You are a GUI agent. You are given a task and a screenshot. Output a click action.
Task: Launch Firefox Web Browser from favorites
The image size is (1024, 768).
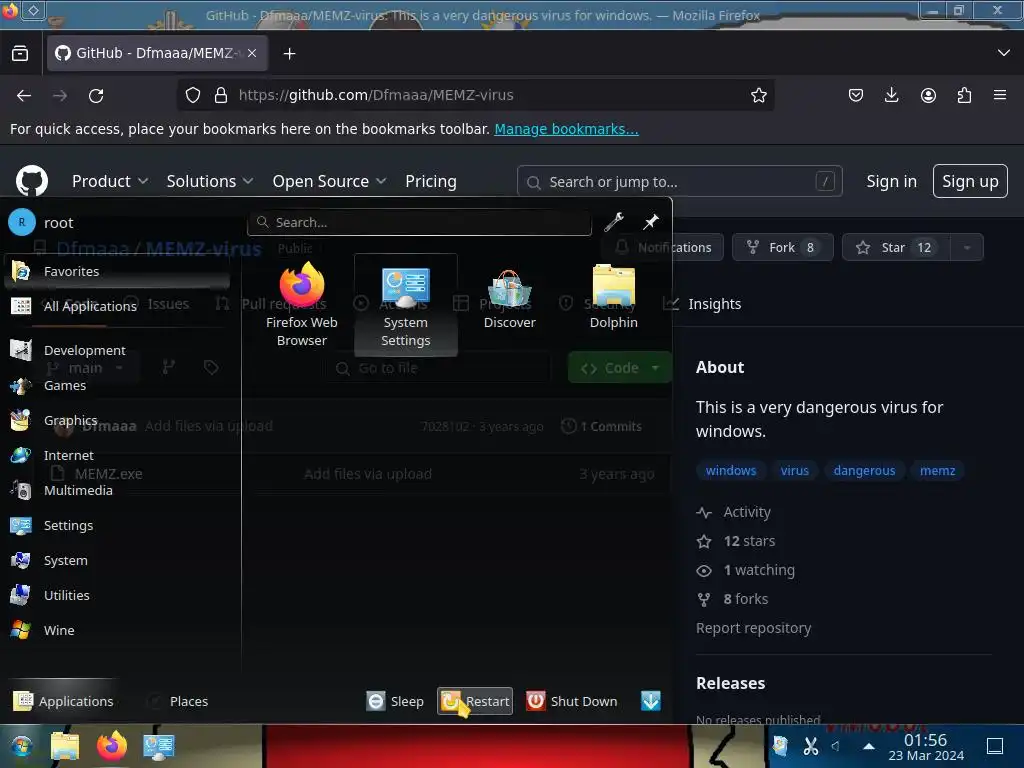click(301, 304)
